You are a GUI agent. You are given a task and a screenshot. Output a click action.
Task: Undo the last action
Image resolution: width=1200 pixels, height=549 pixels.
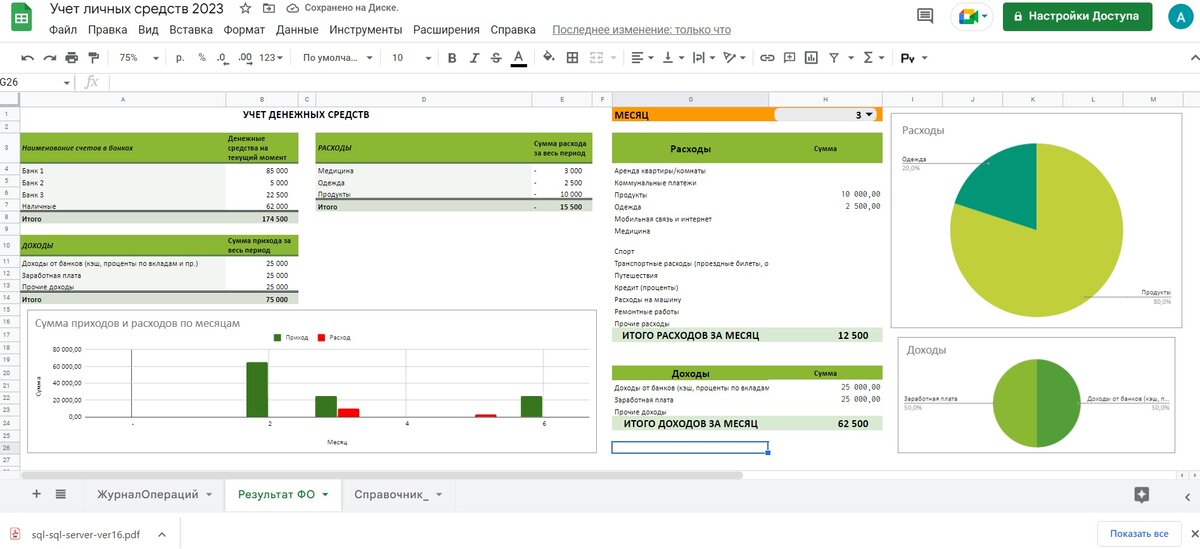[27, 58]
